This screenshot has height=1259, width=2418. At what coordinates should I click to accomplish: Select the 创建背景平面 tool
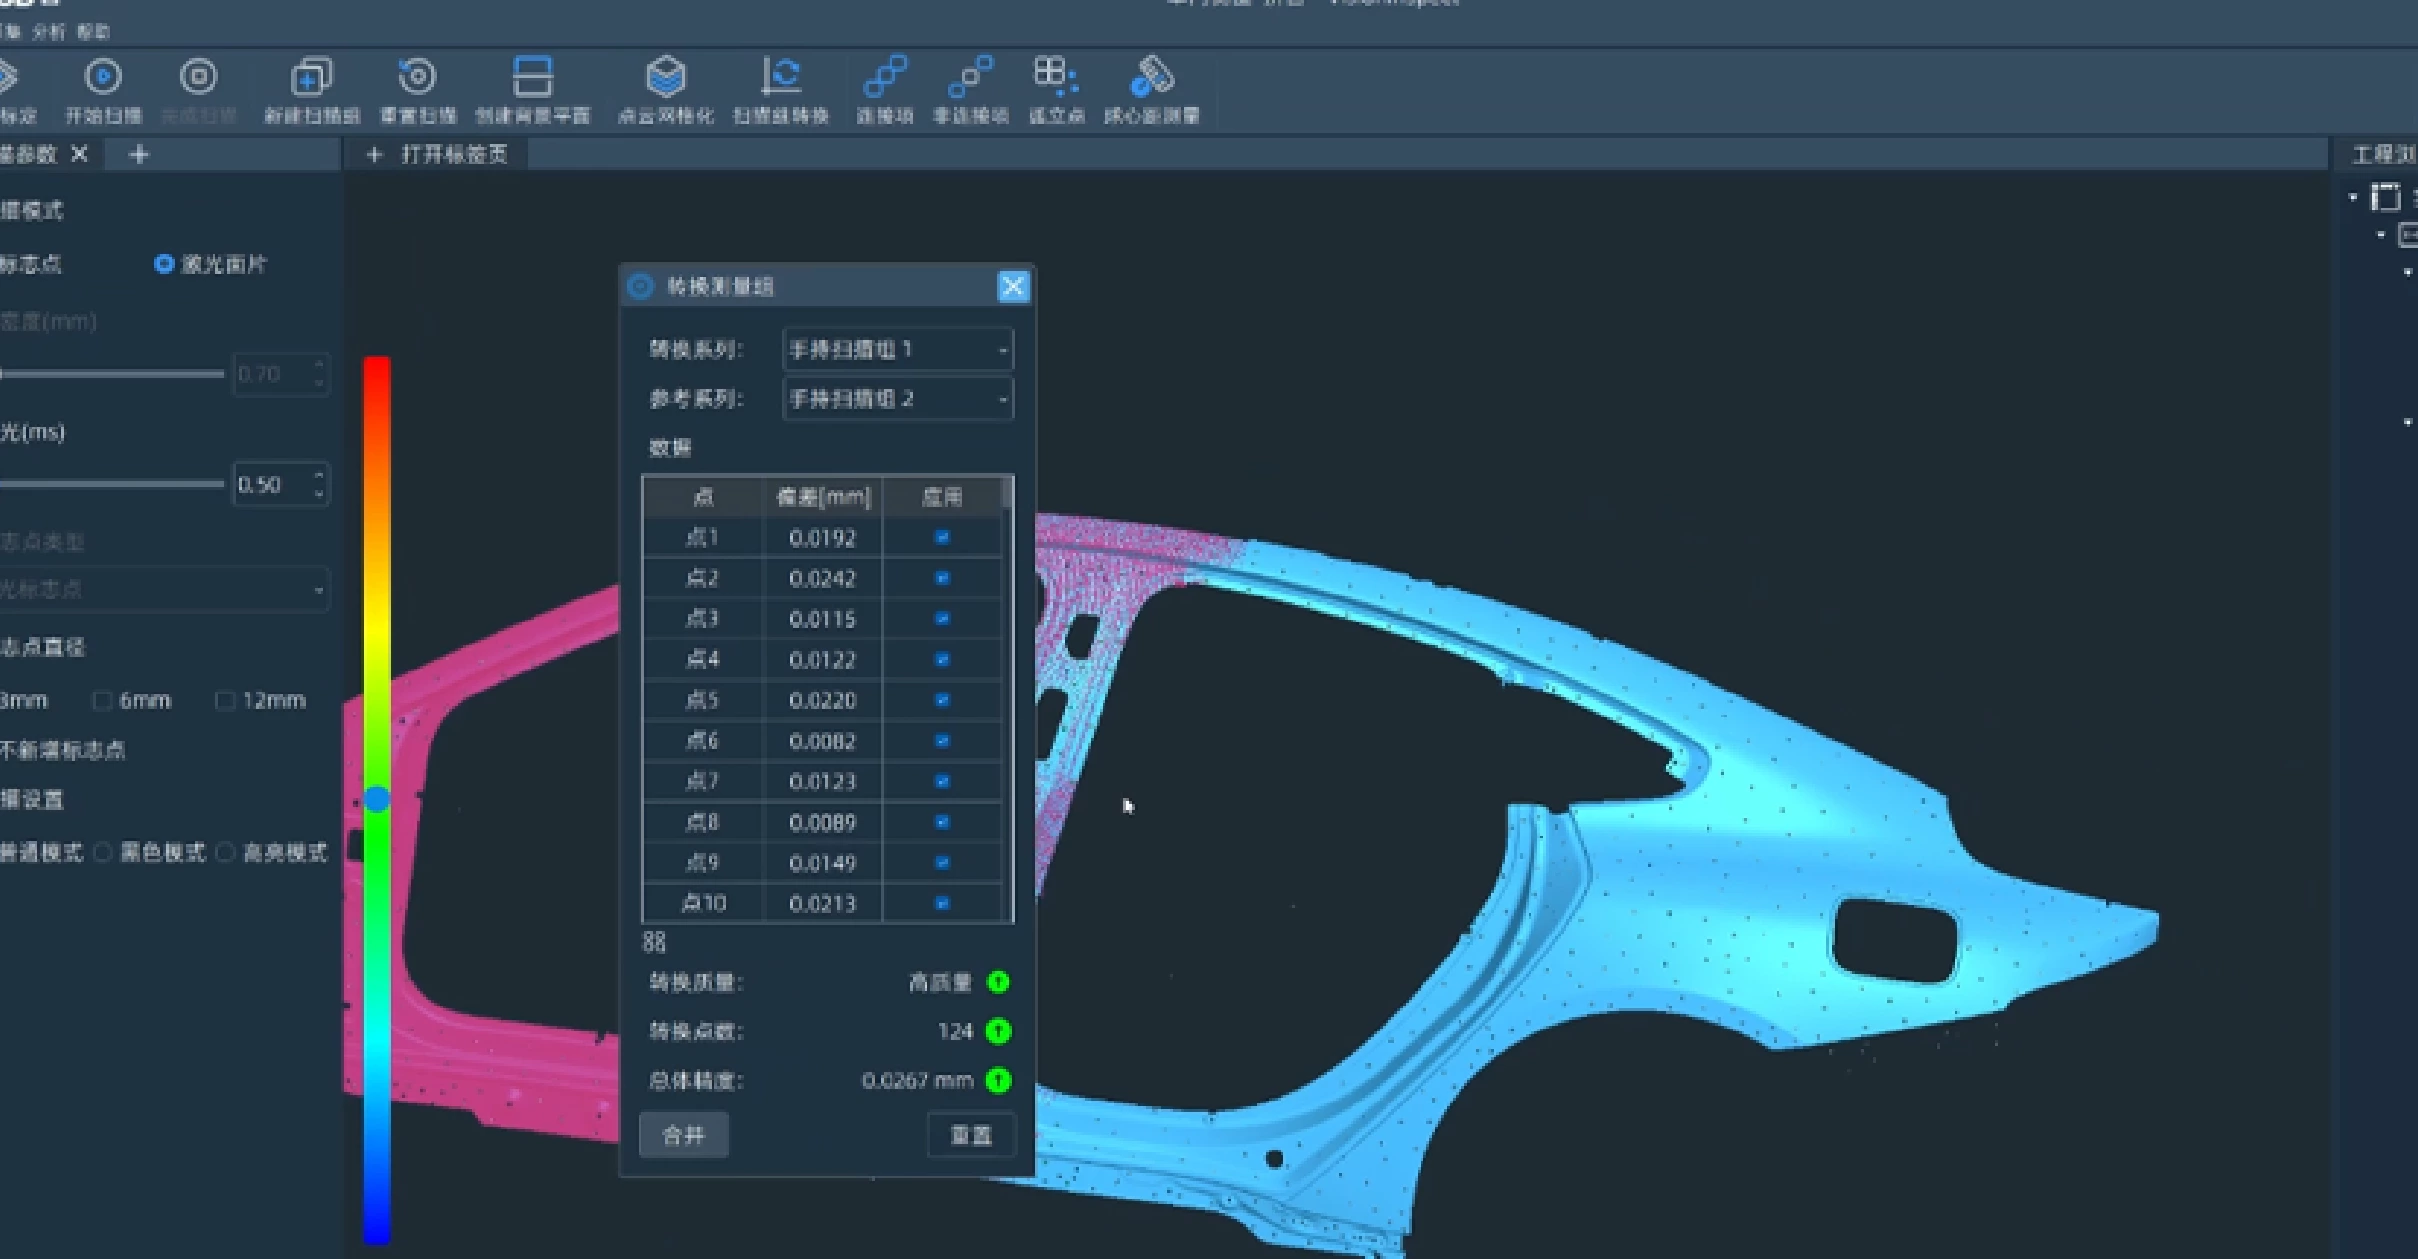pyautogui.click(x=534, y=88)
